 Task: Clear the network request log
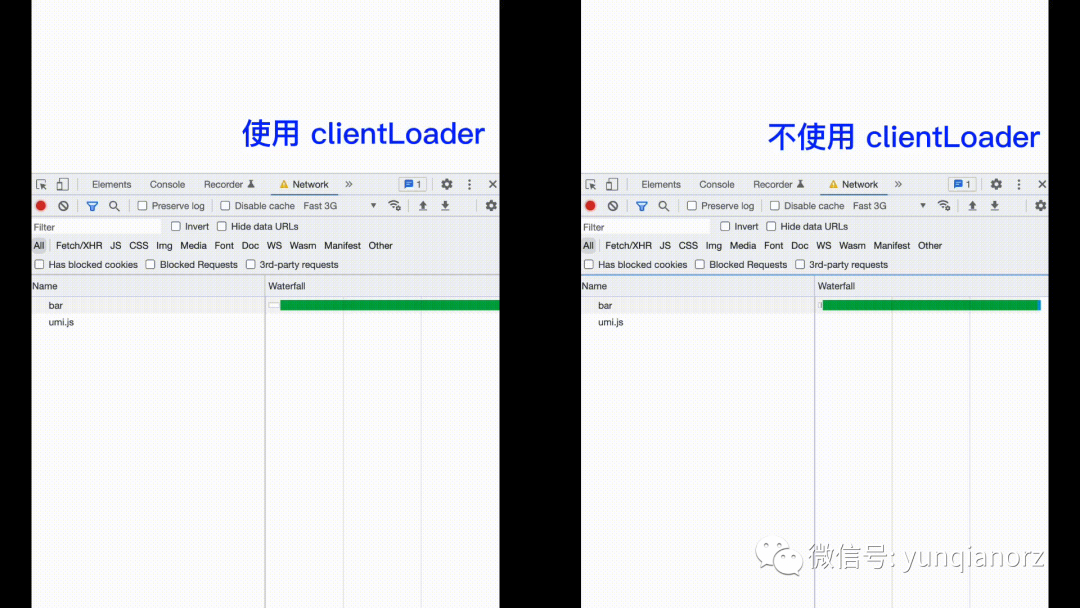coord(63,205)
